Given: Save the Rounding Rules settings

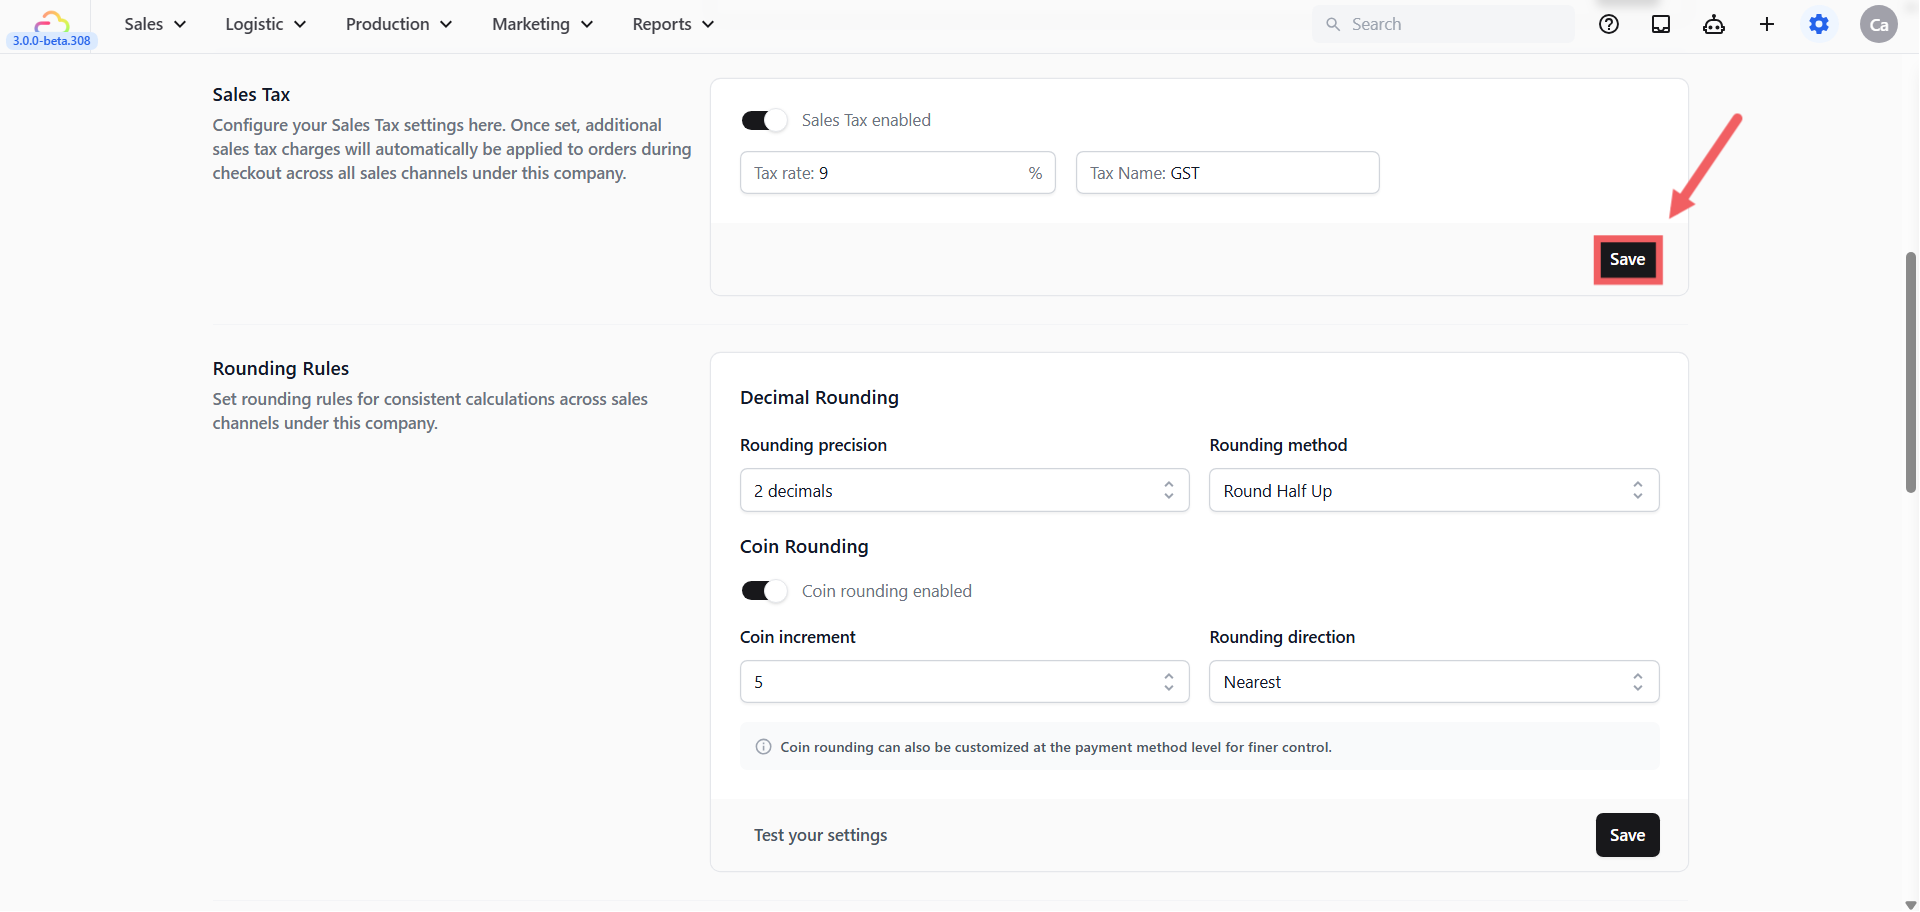Looking at the screenshot, I should point(1627,835).
